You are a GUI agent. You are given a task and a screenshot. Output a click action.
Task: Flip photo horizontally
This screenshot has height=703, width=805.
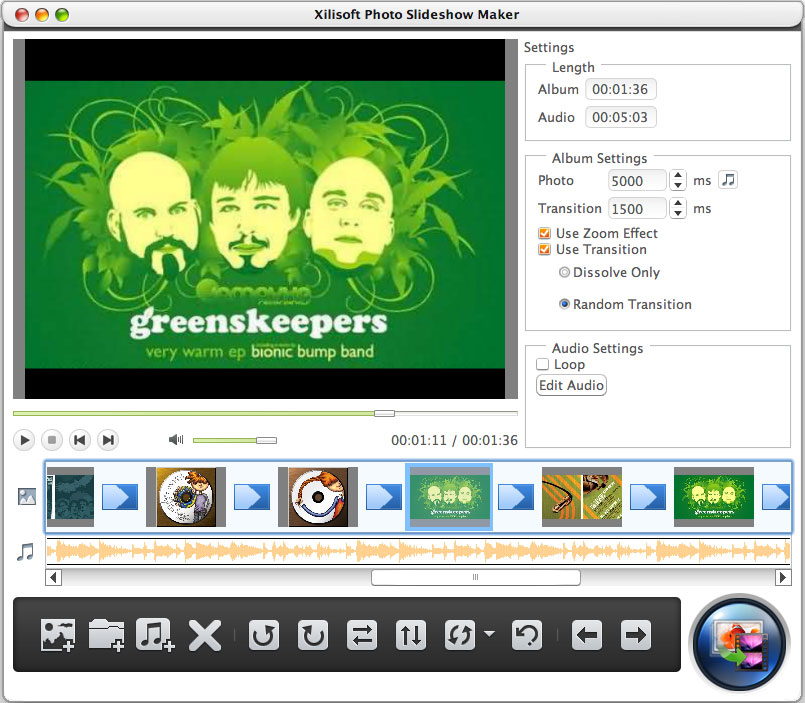click(362, 635)
